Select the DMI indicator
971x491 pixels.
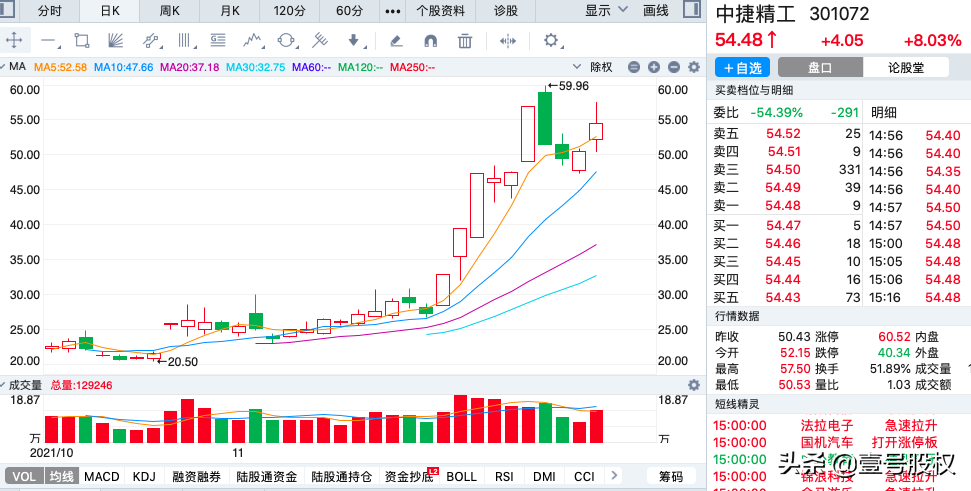(544, 476)
